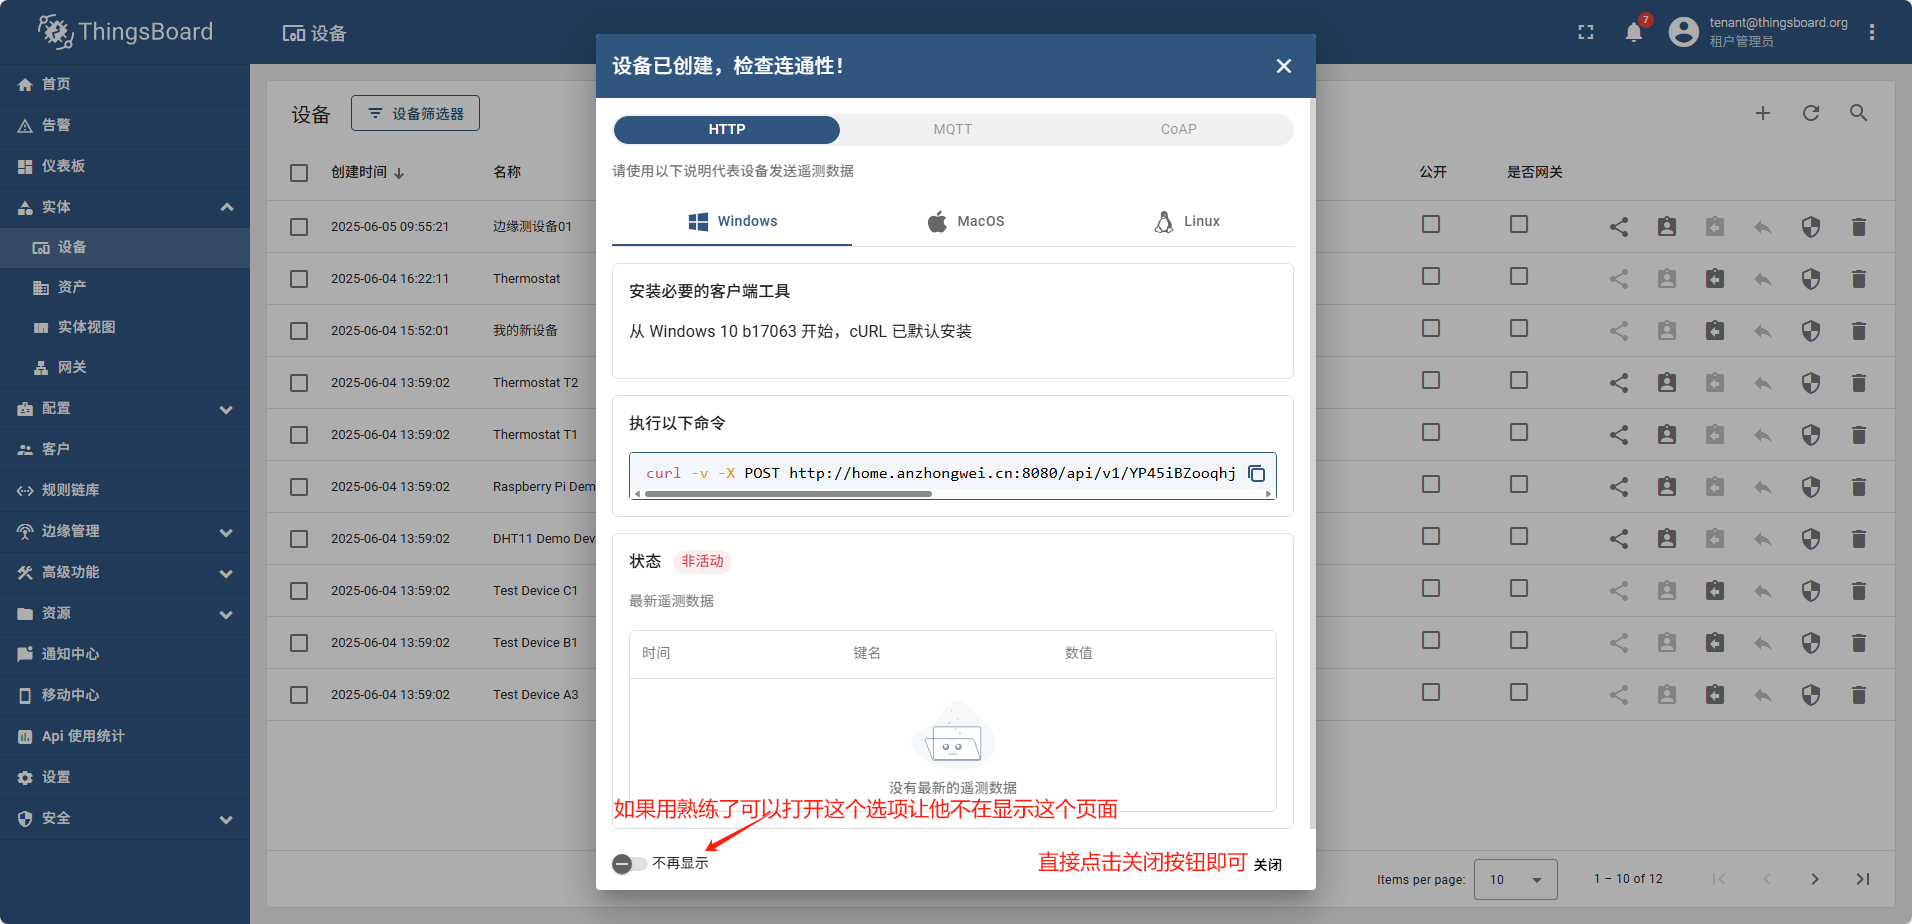Image resolution: width=1912 pixels, height=924 pixels.
Task: Select the Linux instructions tab
Action: (x=1186, y=222)
